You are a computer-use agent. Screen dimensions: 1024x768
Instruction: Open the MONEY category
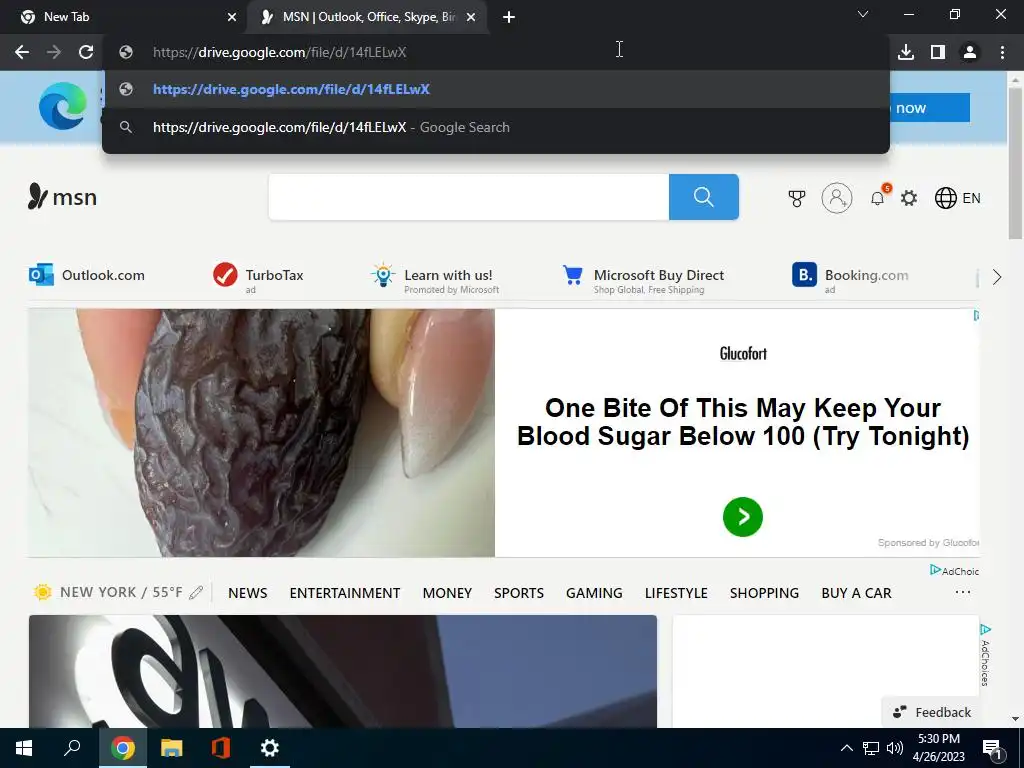(447, 593)
